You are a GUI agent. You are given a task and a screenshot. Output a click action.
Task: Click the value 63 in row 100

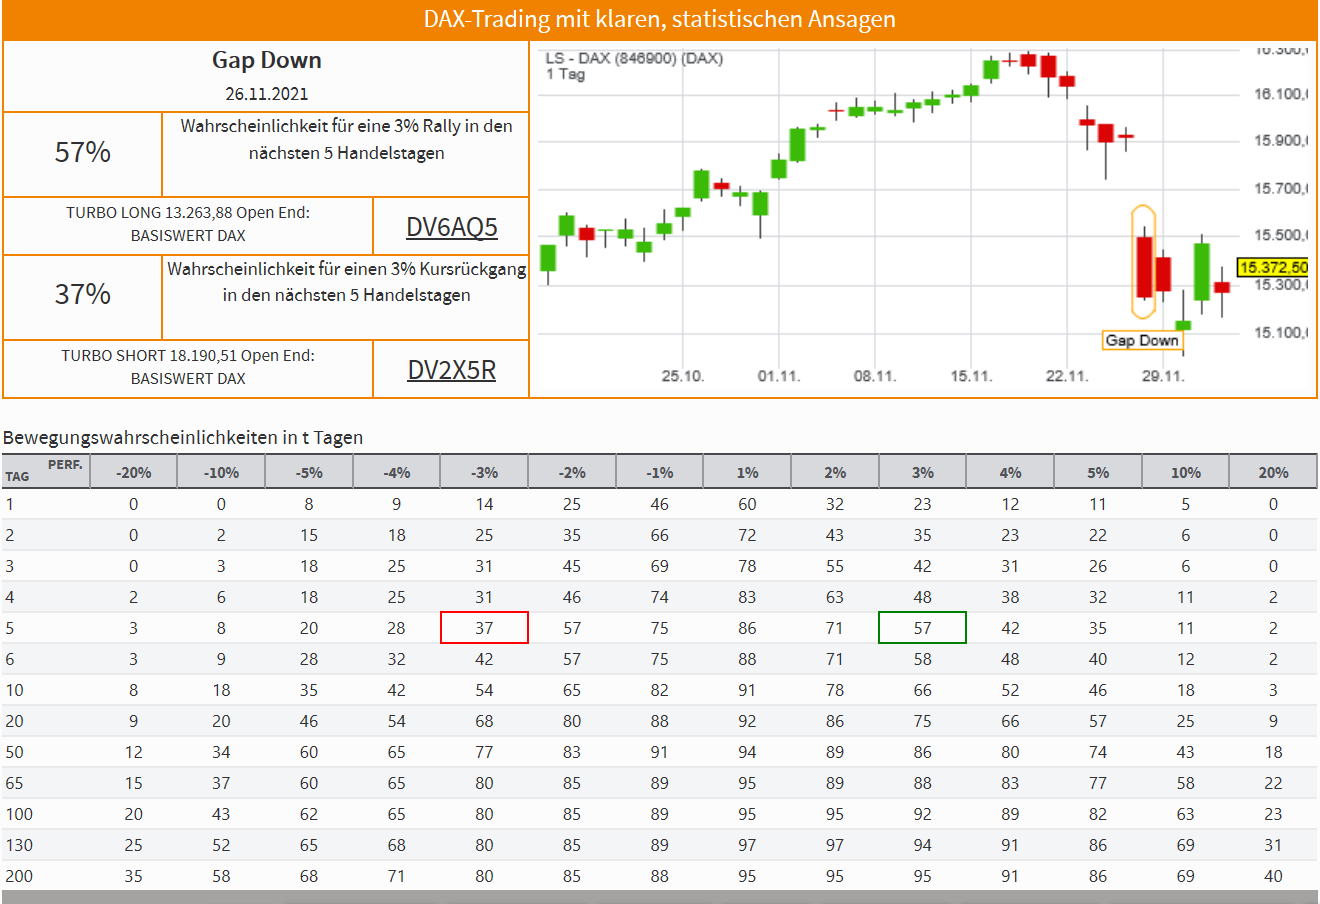tap(1185, 814)
